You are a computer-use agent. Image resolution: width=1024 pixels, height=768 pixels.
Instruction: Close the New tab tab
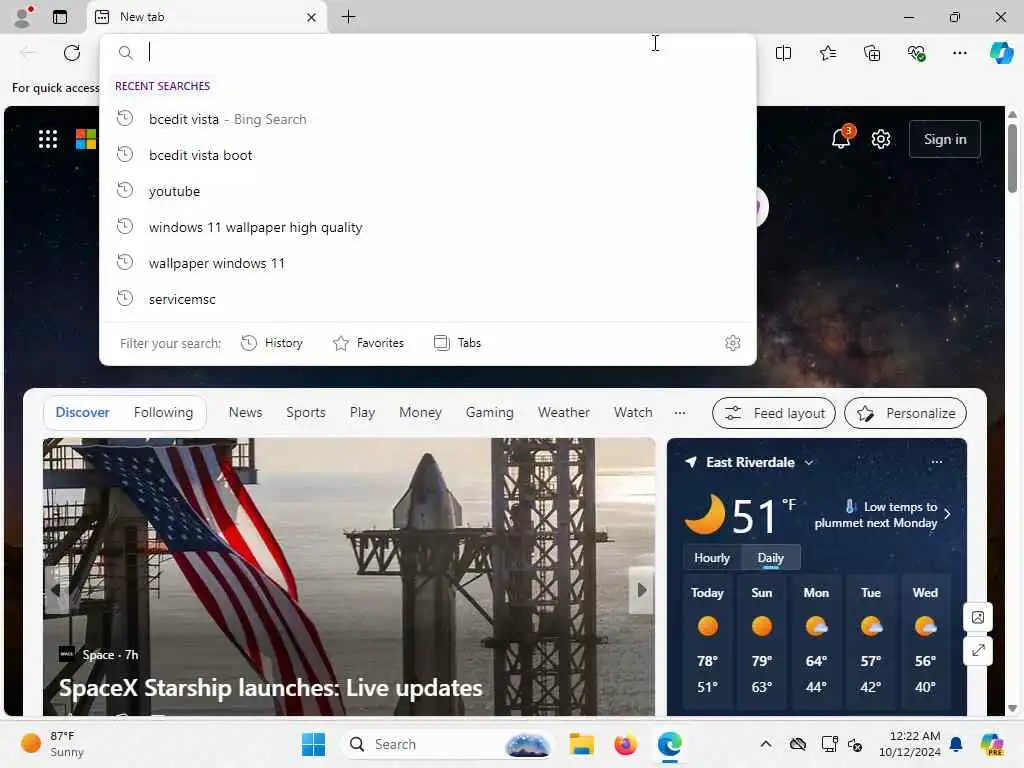coord(312,18)
